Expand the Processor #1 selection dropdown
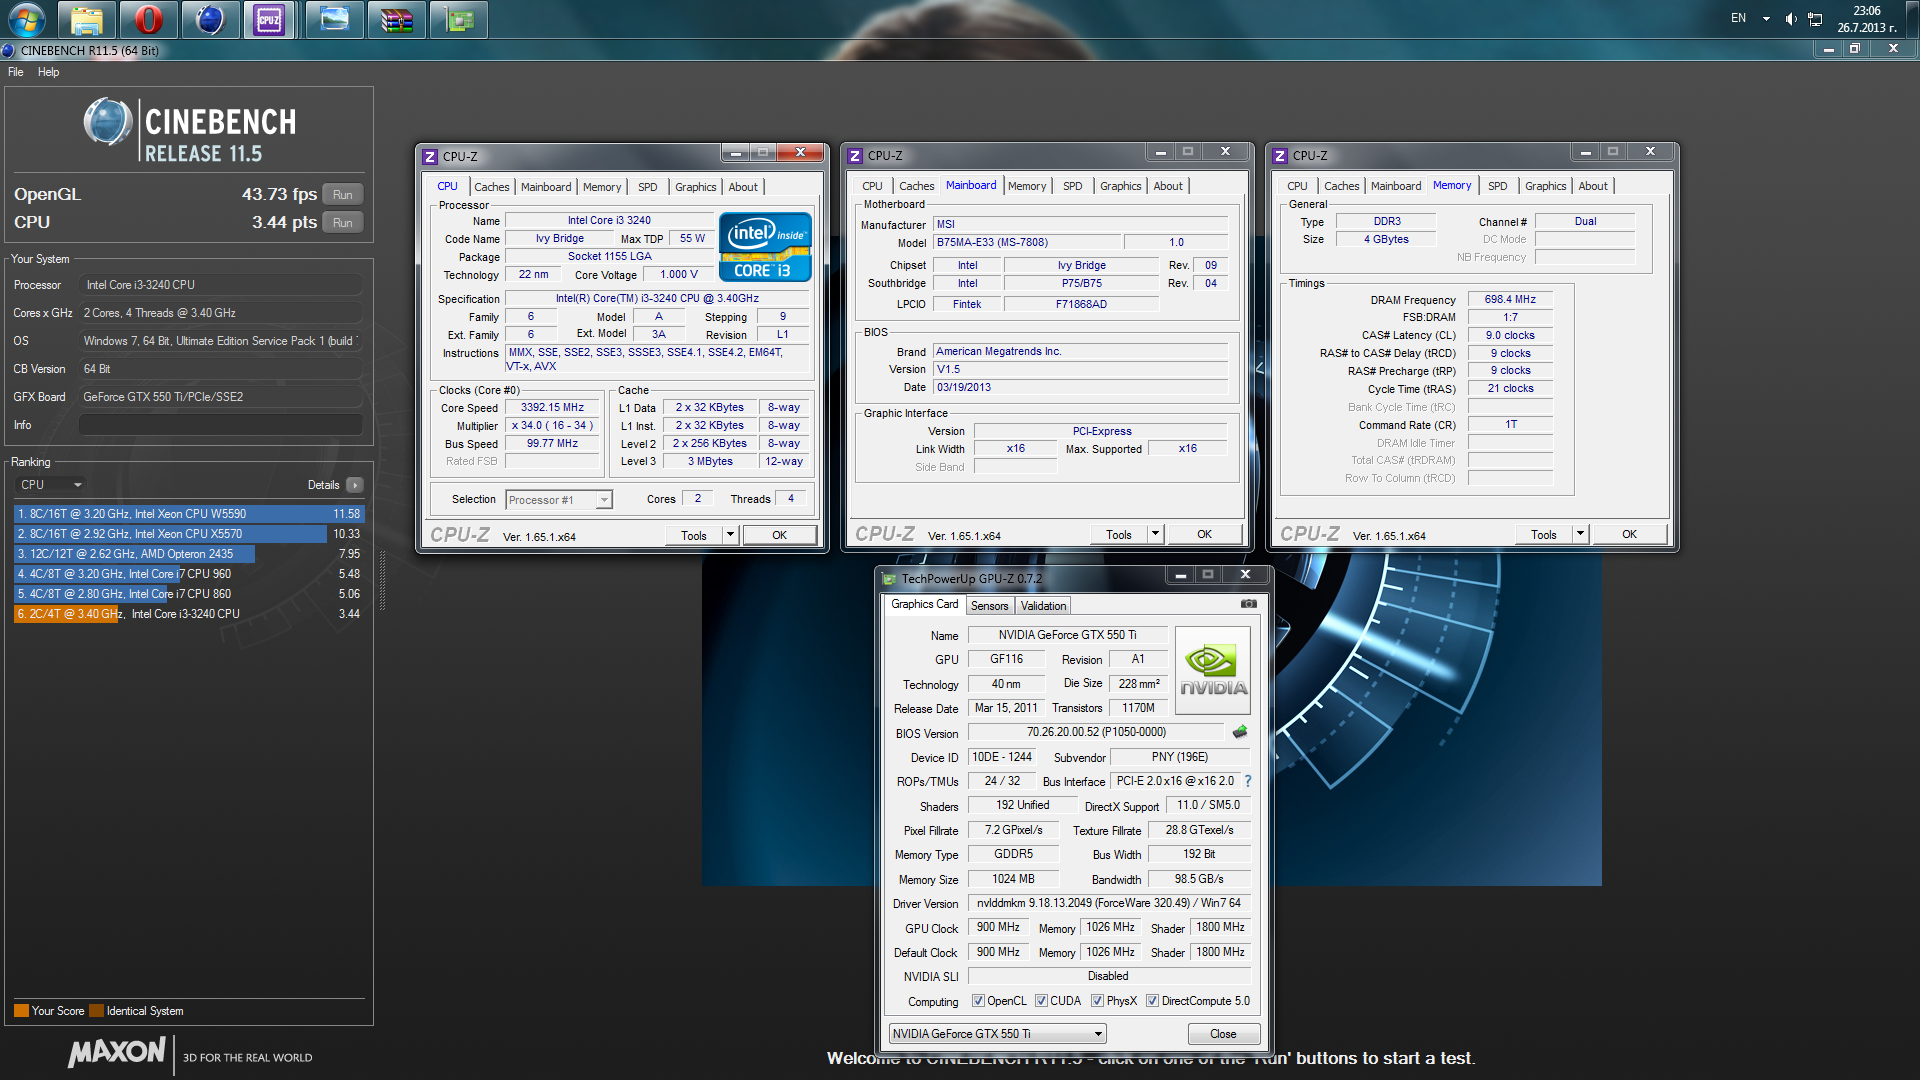This screenshot has height=1080, width=1920. pos(603,500)
